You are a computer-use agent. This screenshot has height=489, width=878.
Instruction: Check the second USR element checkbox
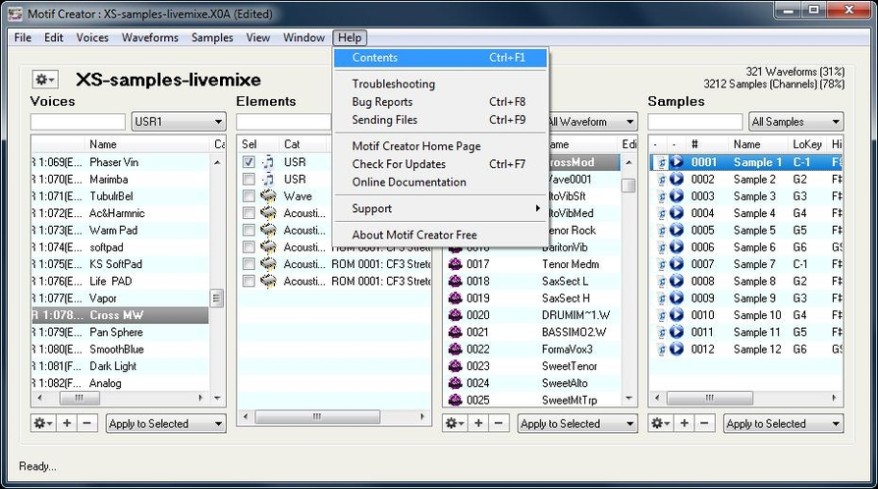coord(249,179)
